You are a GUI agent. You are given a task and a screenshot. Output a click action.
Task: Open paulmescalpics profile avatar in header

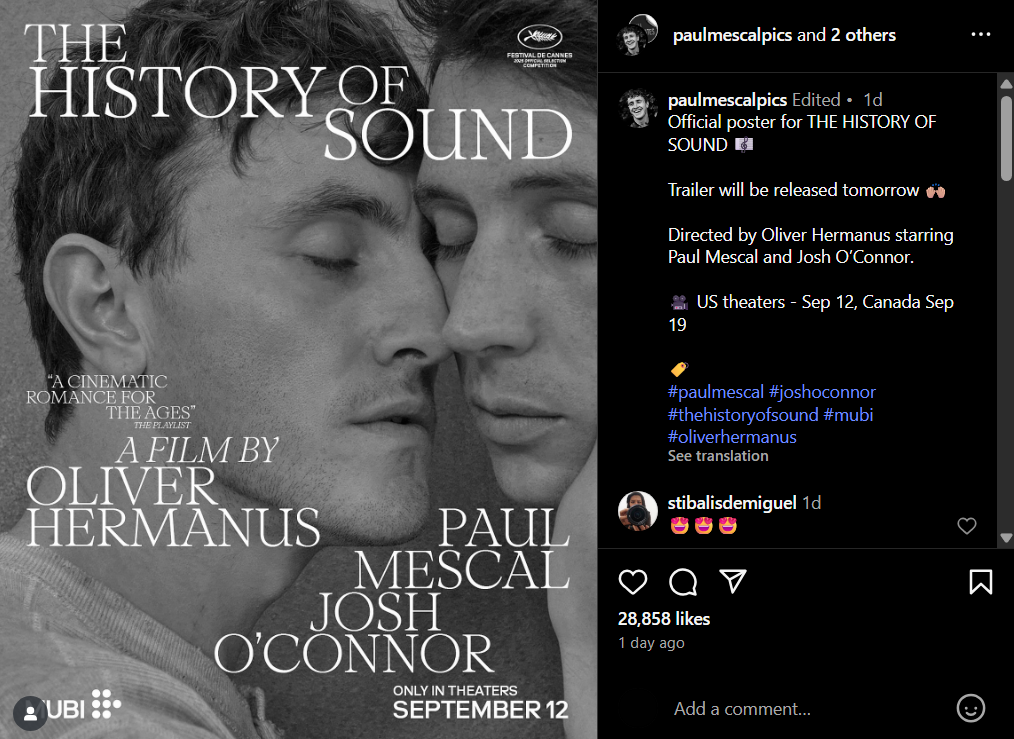pyautogui.click(x=635, y=35)
